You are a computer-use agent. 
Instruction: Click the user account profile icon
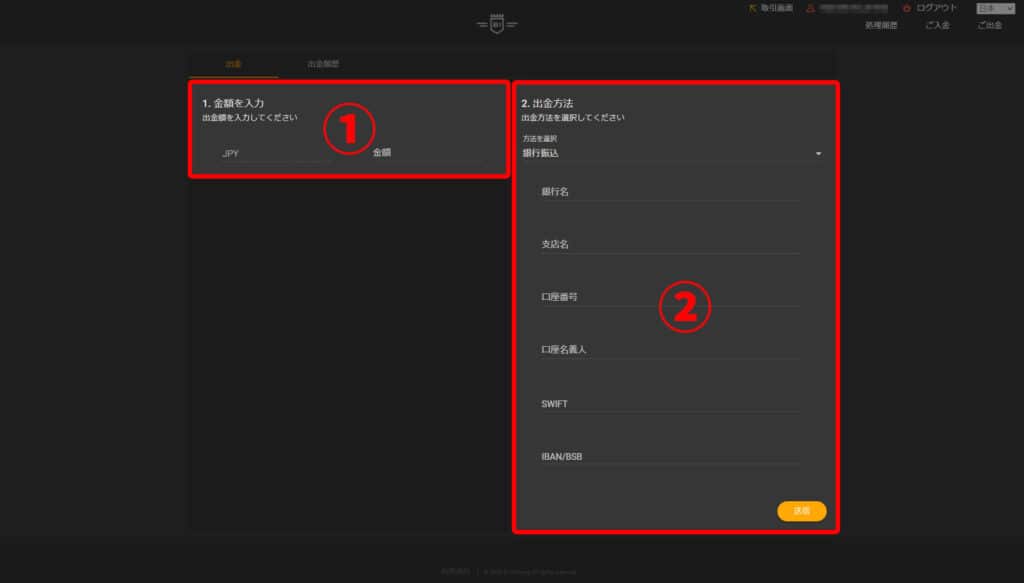[810, 8]
